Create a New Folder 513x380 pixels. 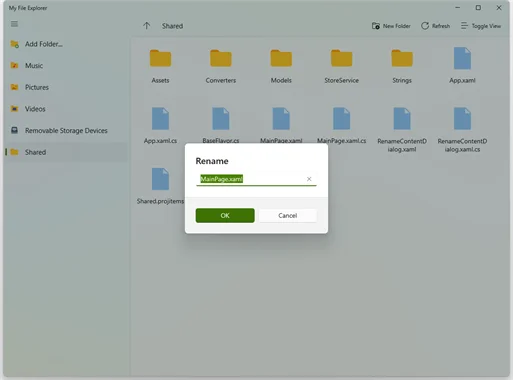(x=391, y=26)
